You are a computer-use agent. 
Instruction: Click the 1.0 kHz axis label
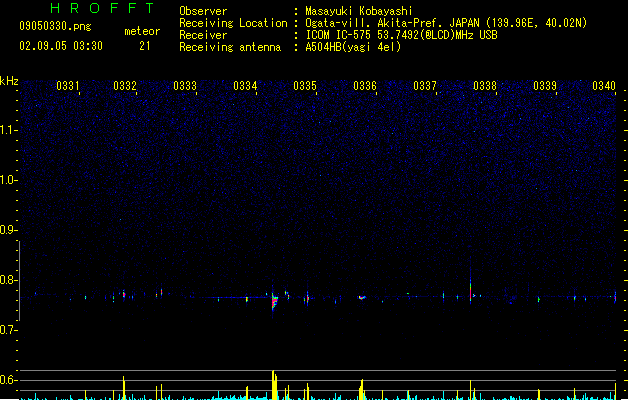pyautogui.click(x=8, y=180)
